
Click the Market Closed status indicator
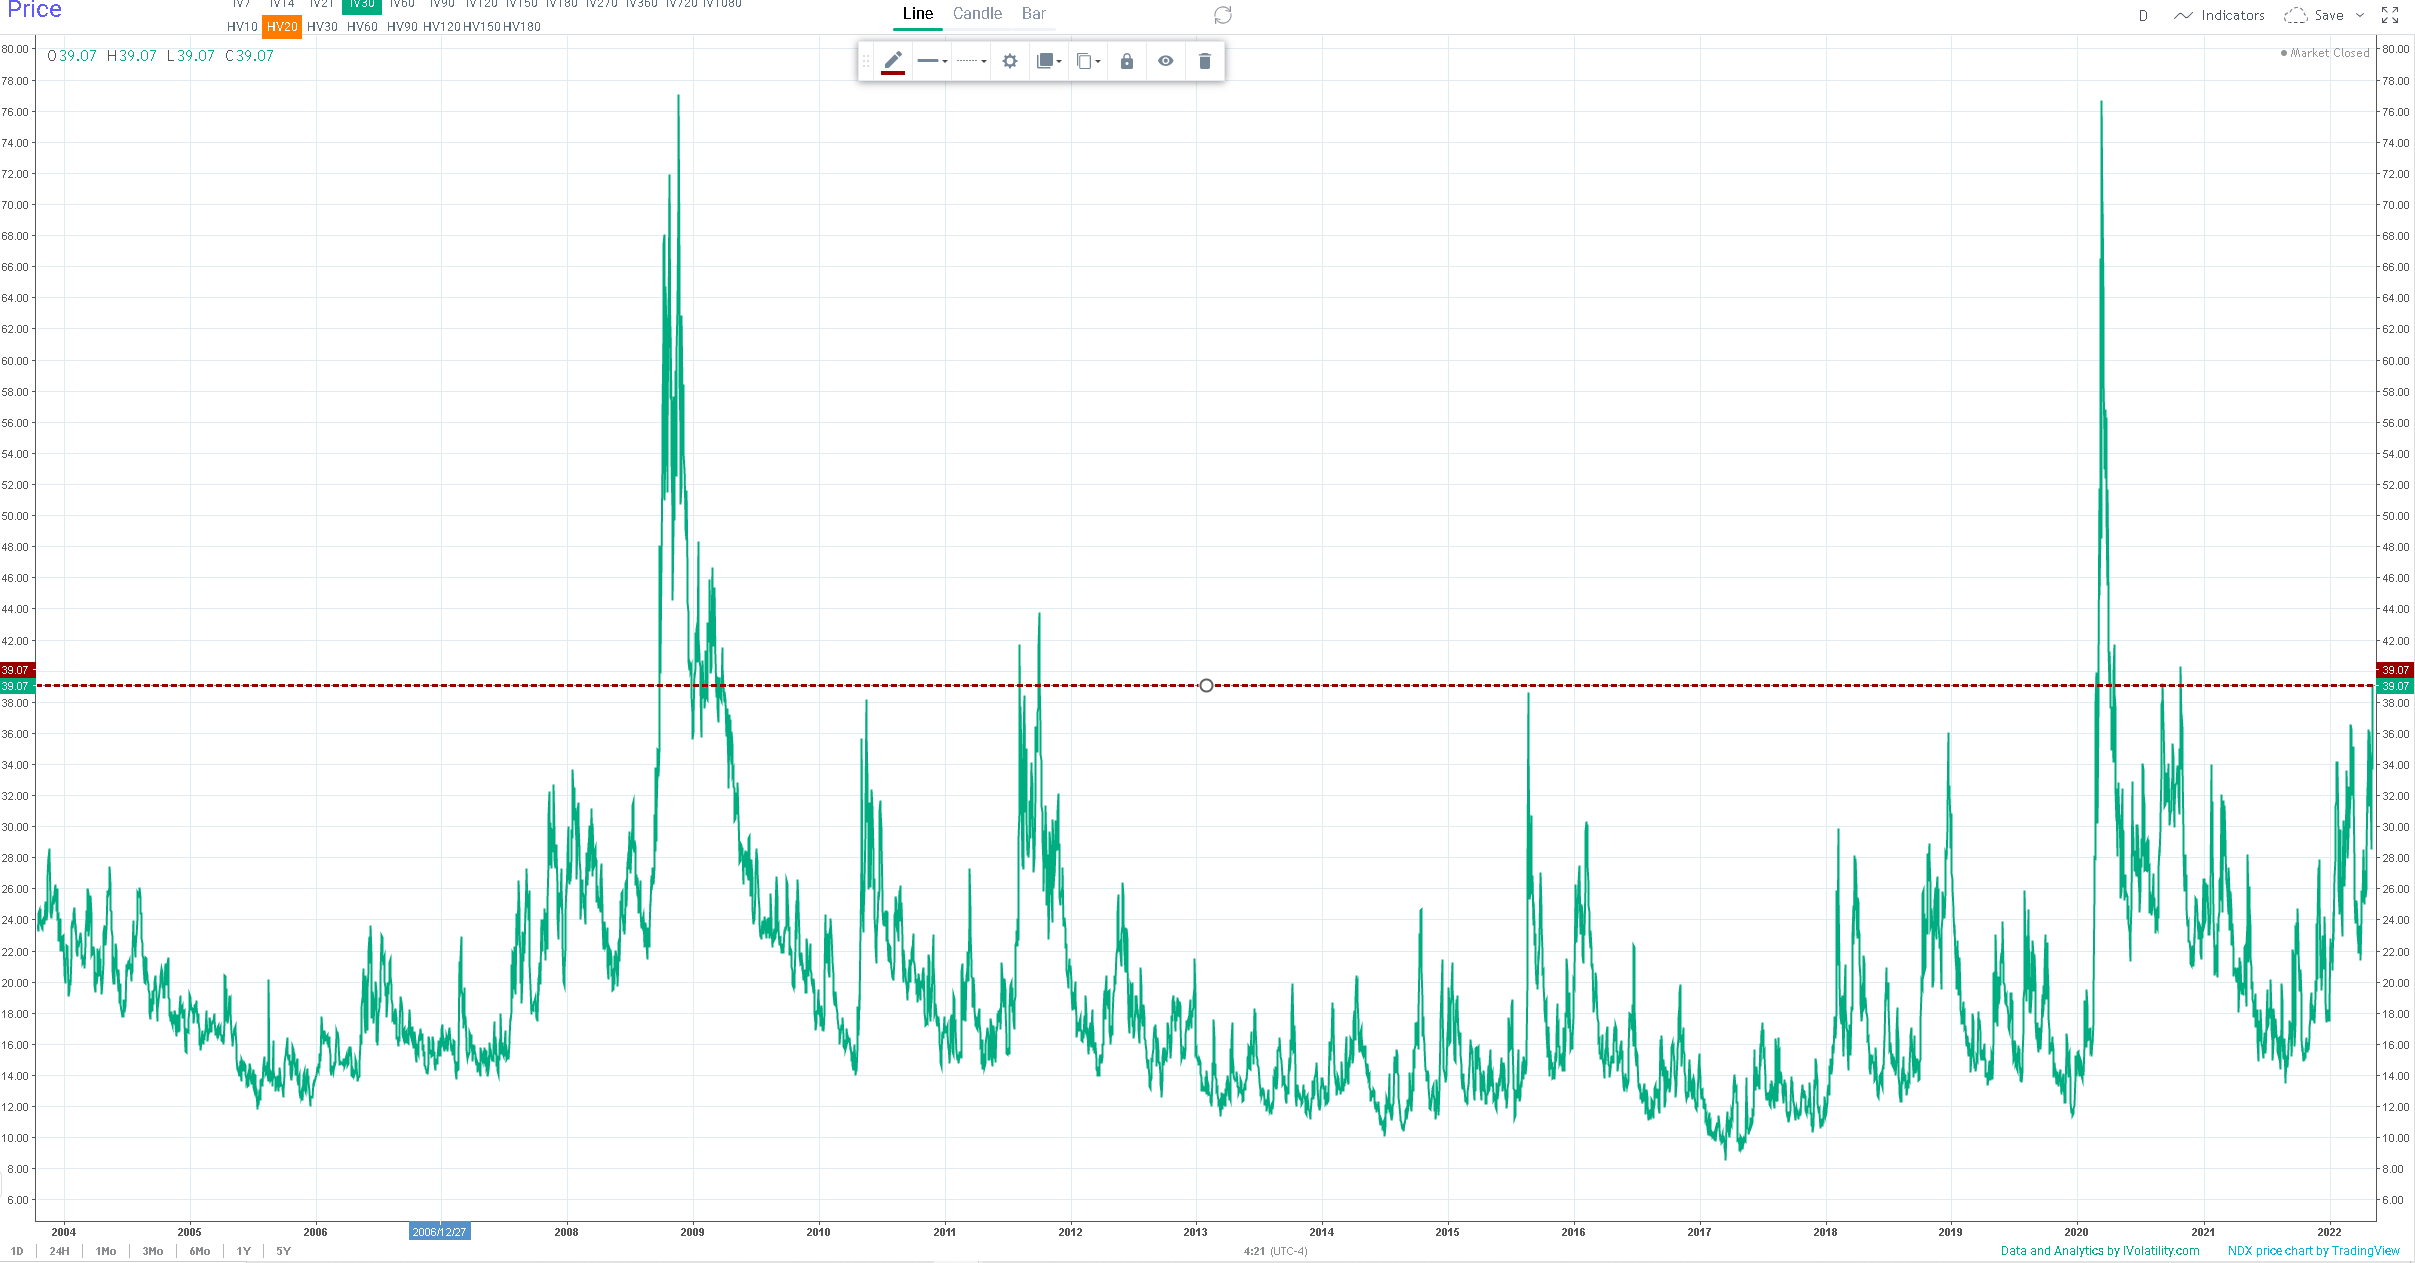point(2325,53)
